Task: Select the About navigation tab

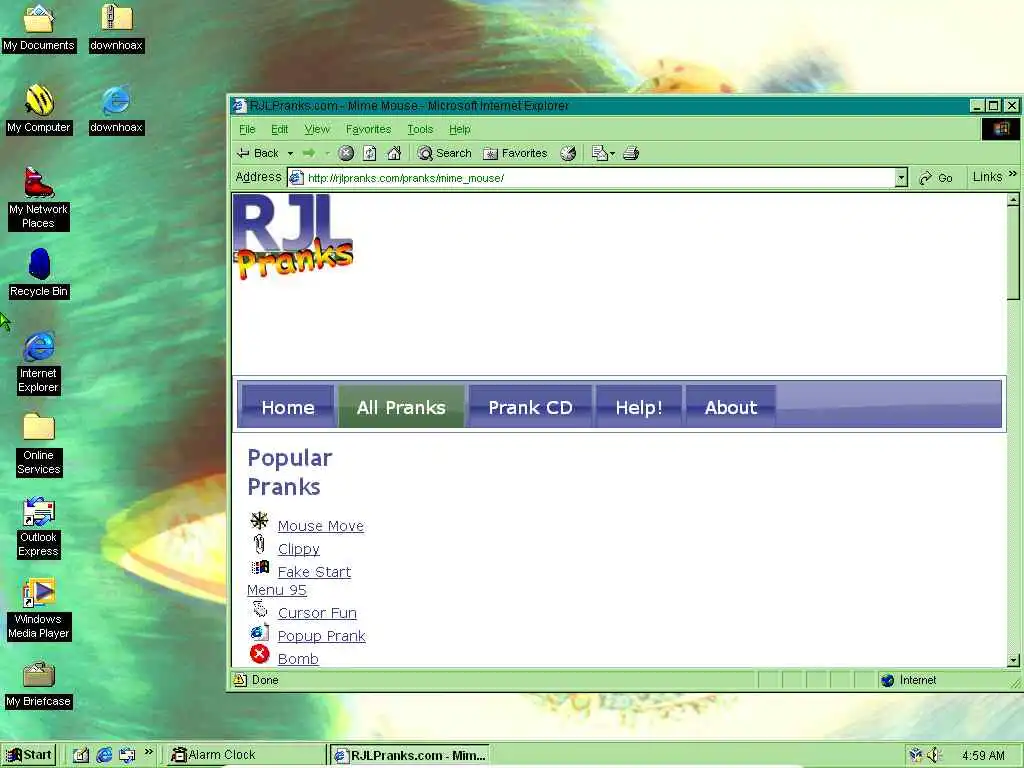Action: click(x=731, y=407)
